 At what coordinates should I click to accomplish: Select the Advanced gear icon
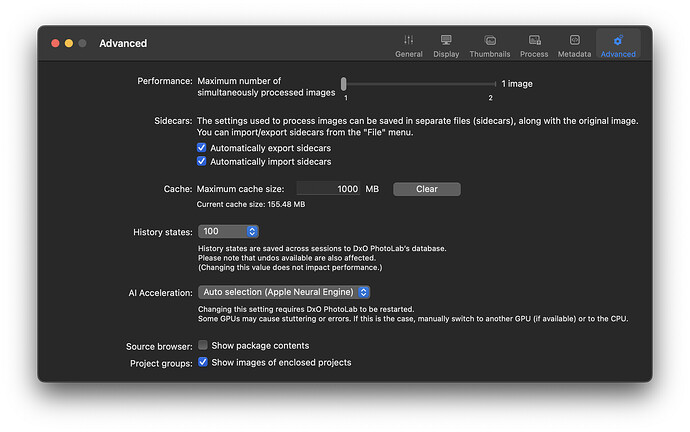618,40
